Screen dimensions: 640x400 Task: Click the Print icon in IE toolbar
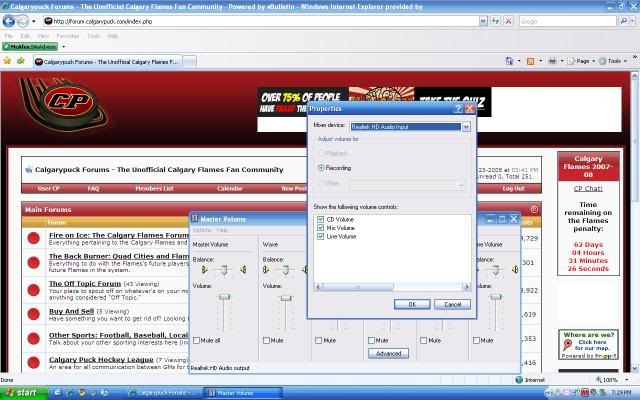(x=552, y=61)
